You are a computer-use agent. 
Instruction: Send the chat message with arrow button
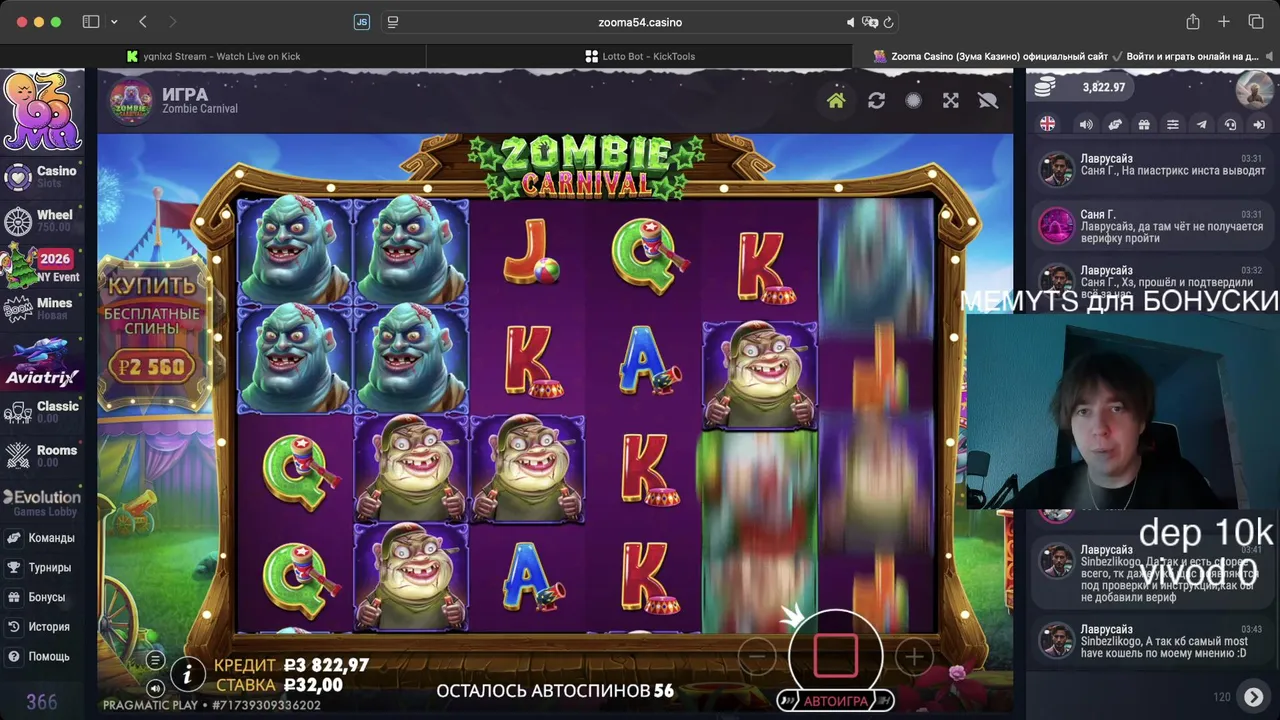pyautogui.click(x=1253, y=696)
